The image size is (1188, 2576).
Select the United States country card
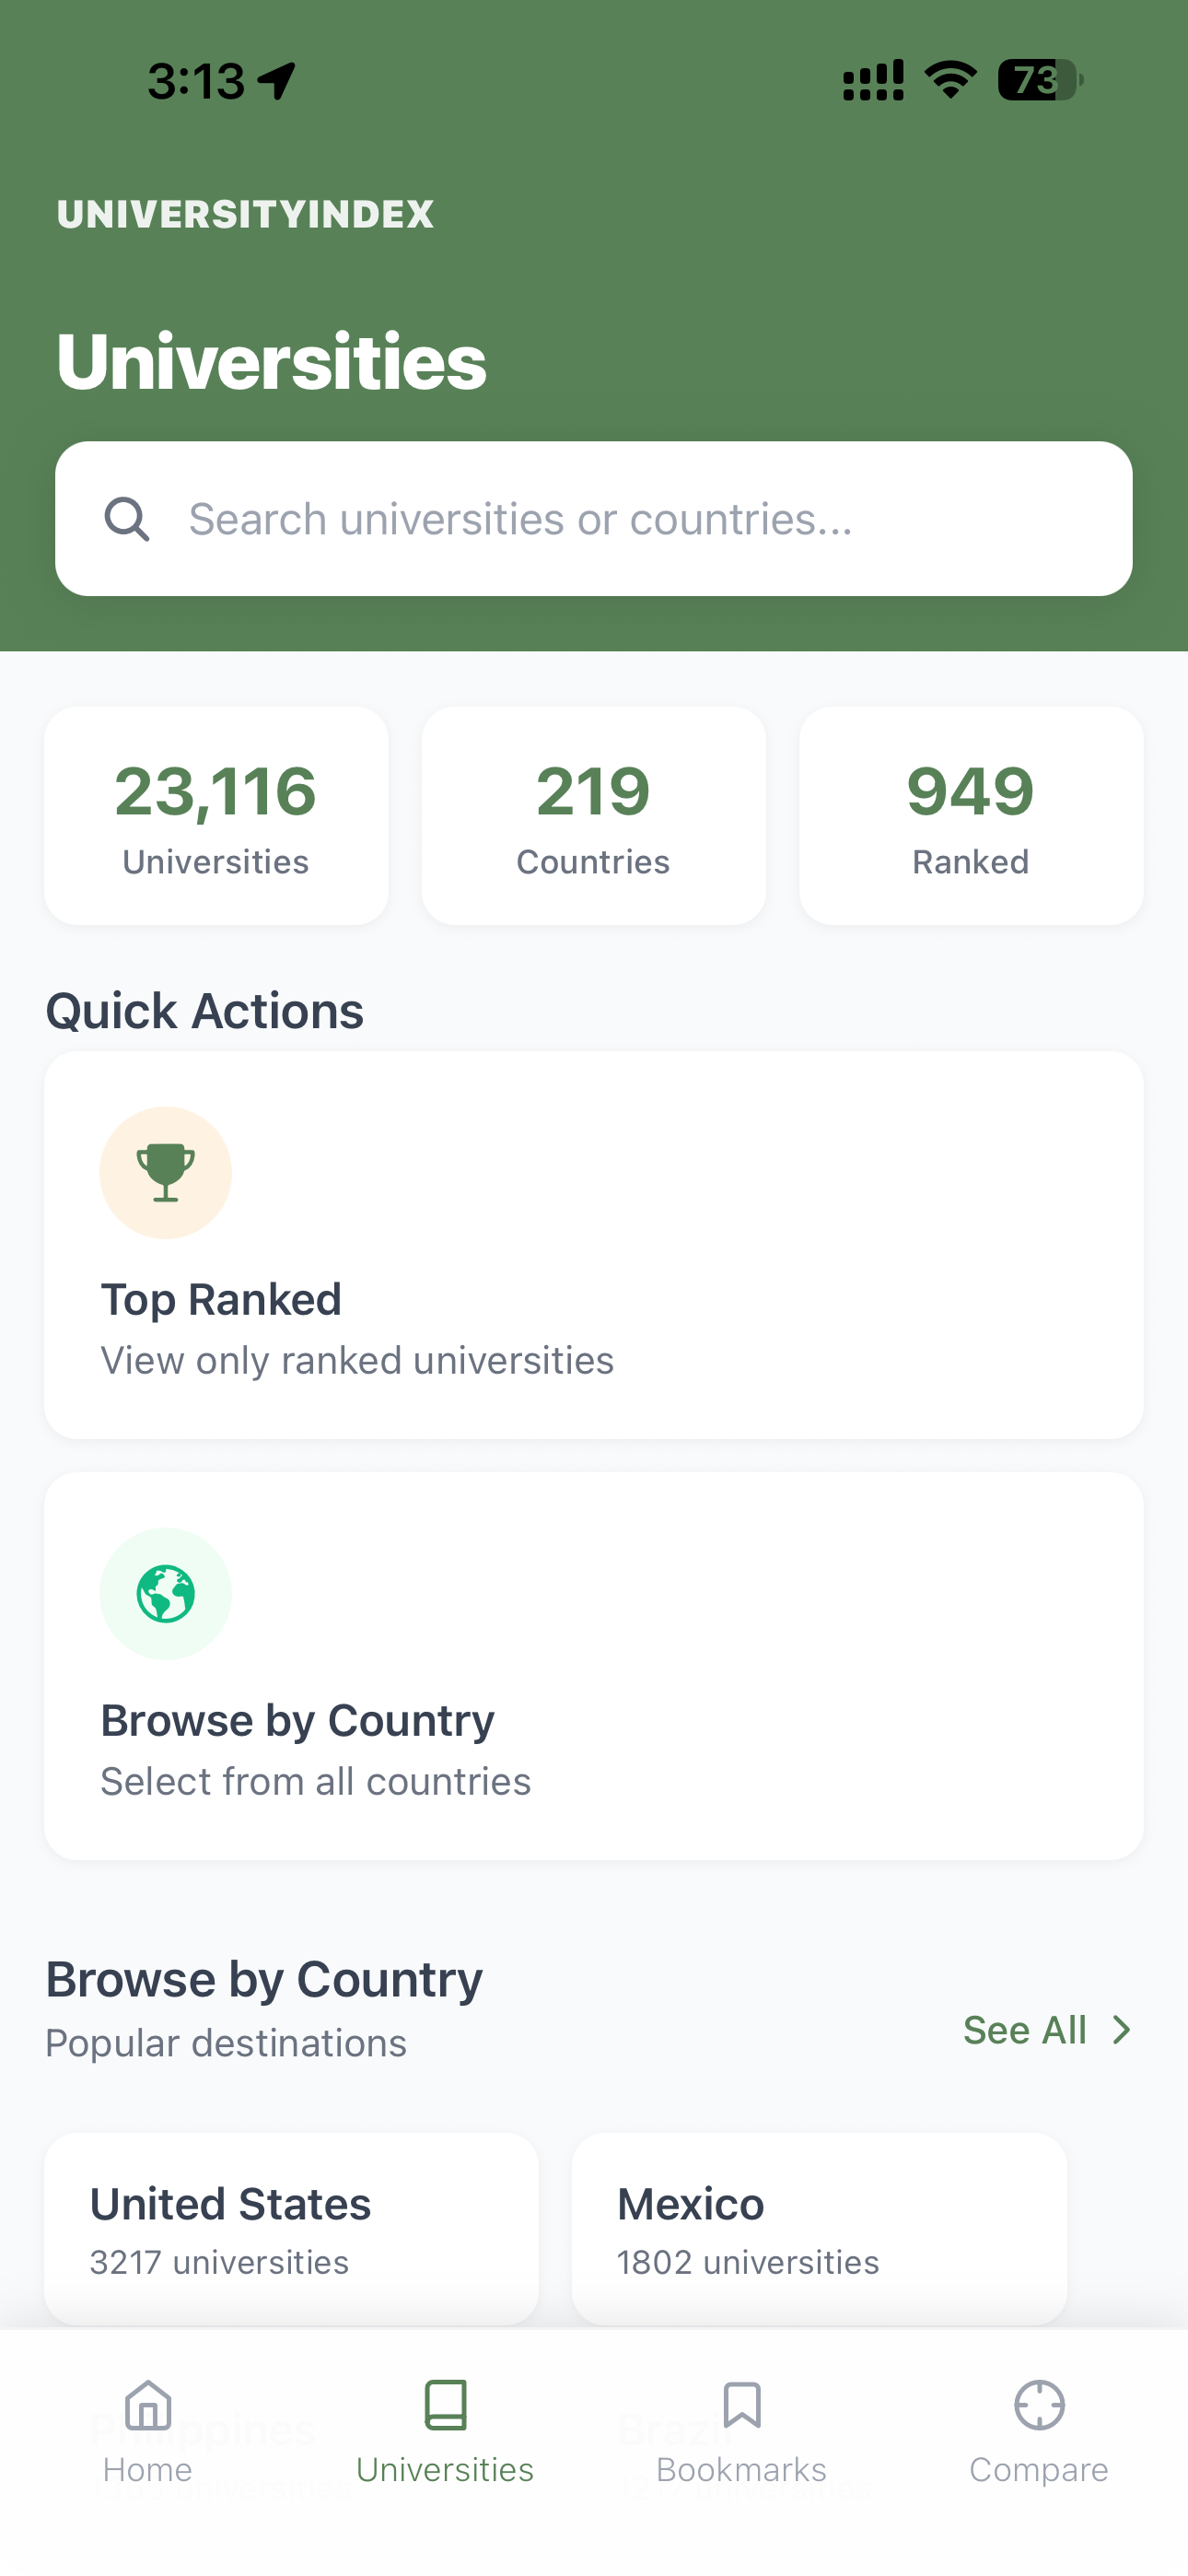point(291,2229)
